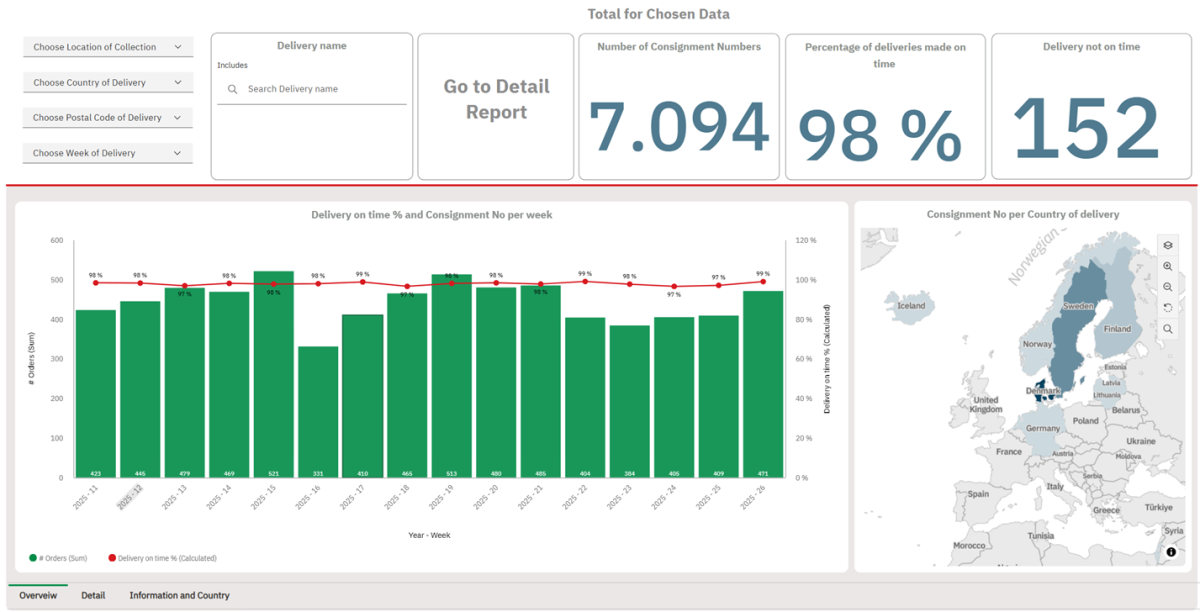
Task: Click the map search magnifier icon
Action: coord(1167,329)
